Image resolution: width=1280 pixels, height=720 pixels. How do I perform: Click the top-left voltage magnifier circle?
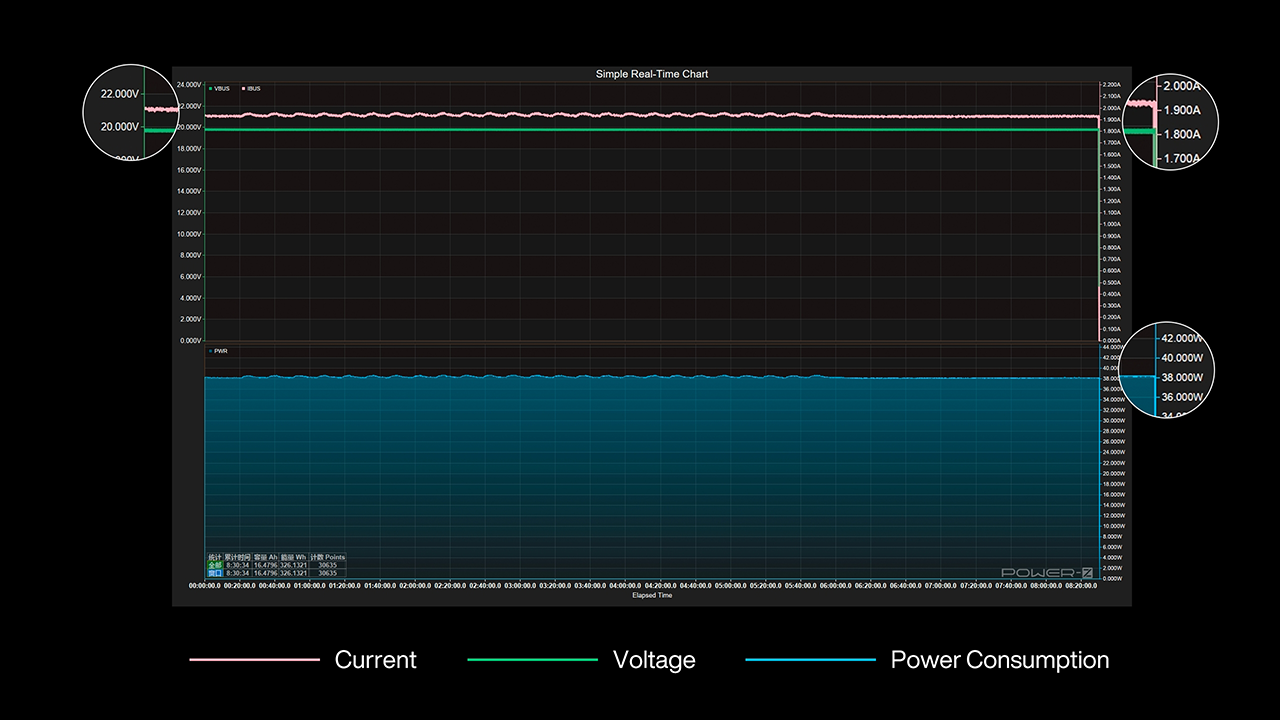(127, 113)
